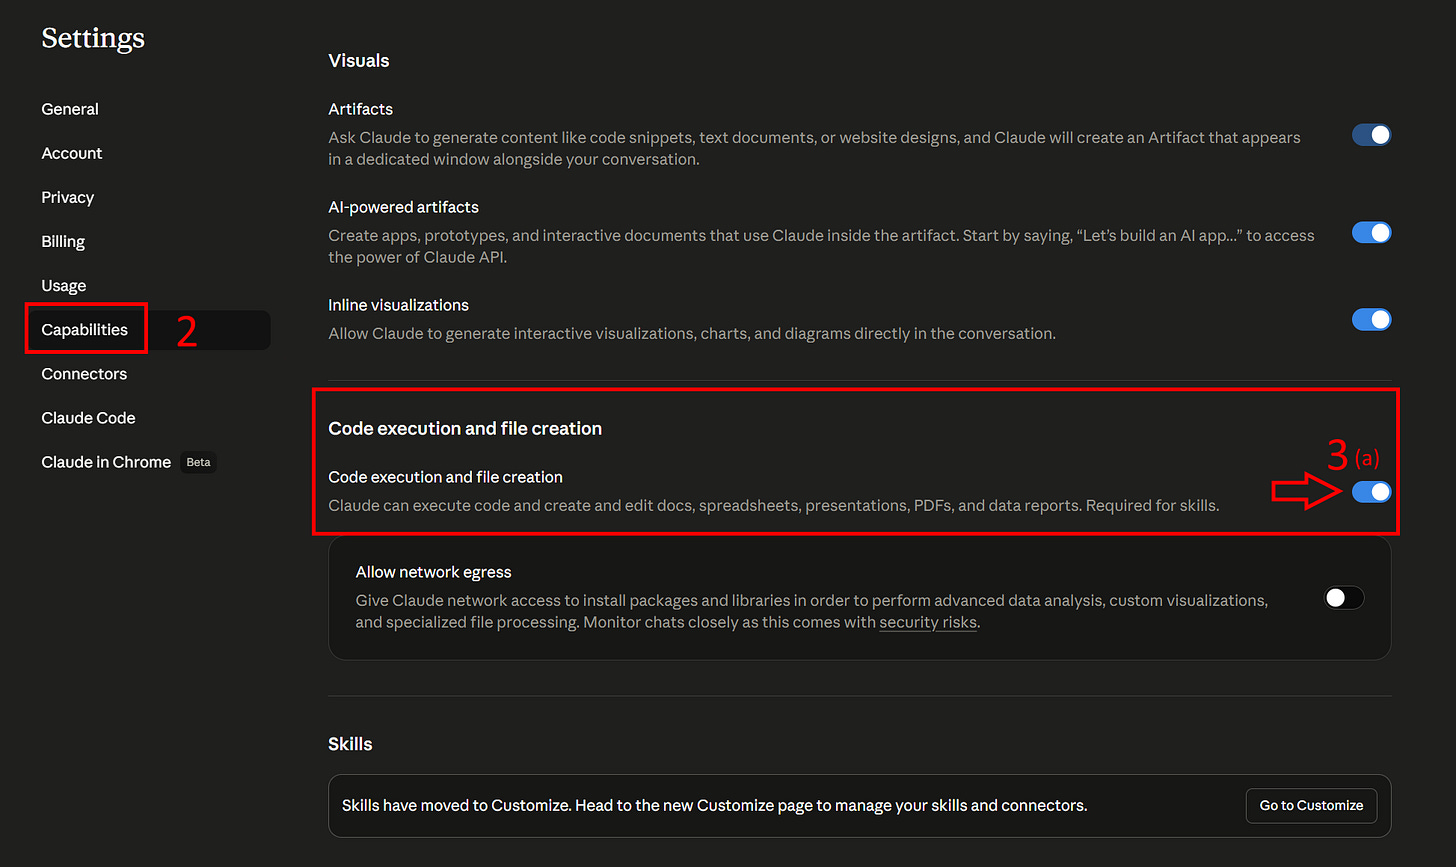This screenshot has height=867, width=1456.
Task: Open the Account settings section
Action: click(72, 153)
